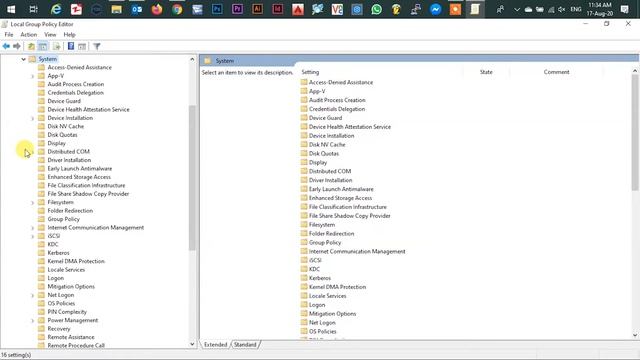Open Premiere Pro from the taskbar
The height and width of the screenshot is (360, 640).
click(x=237, y=9)
